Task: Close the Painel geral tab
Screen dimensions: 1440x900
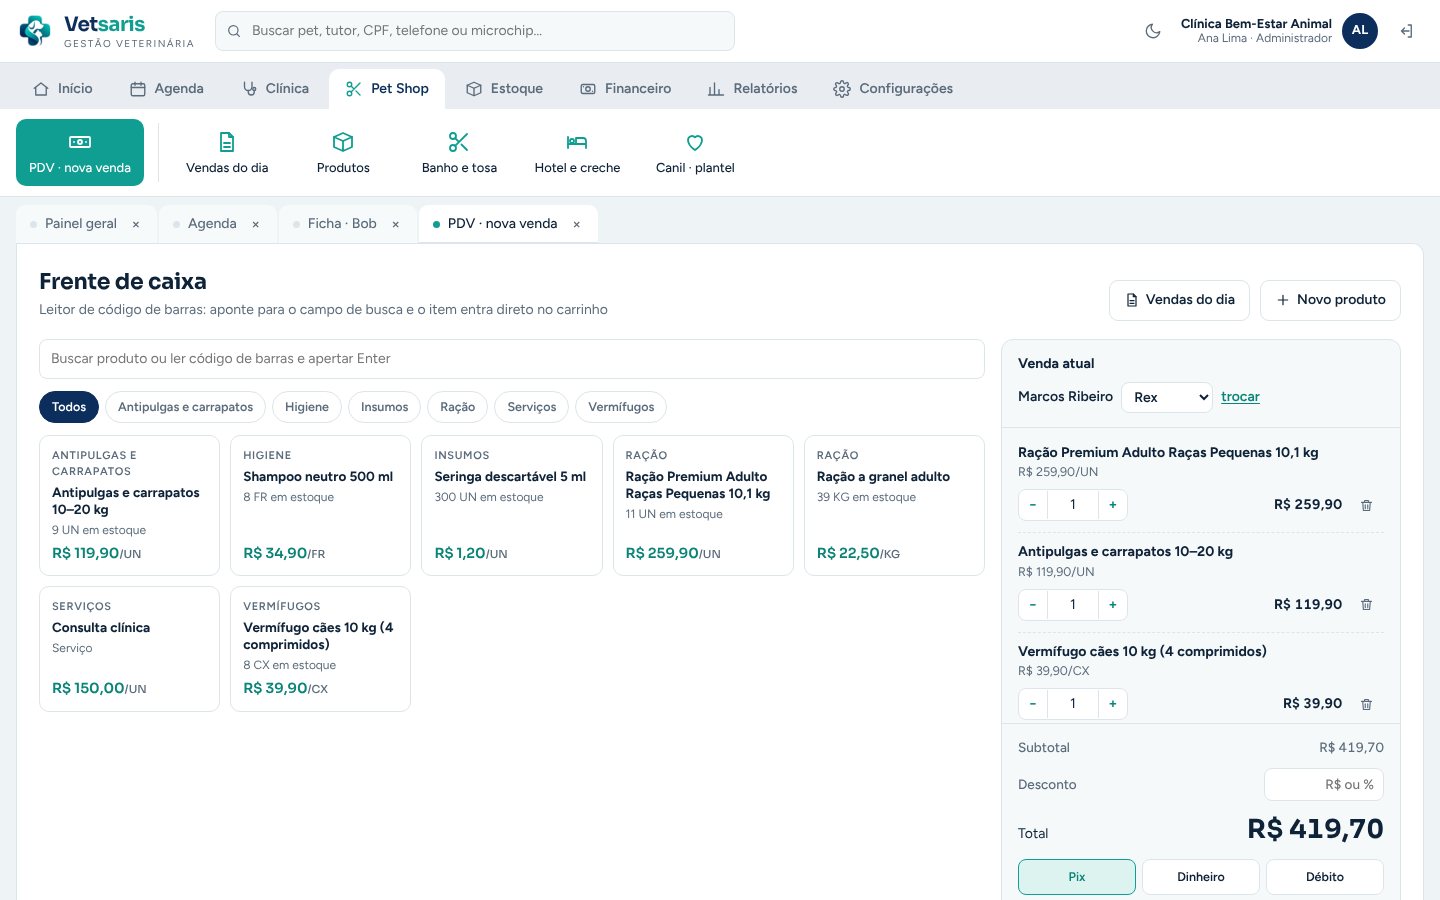Action: pyautogui.click(x=136, y=224)
